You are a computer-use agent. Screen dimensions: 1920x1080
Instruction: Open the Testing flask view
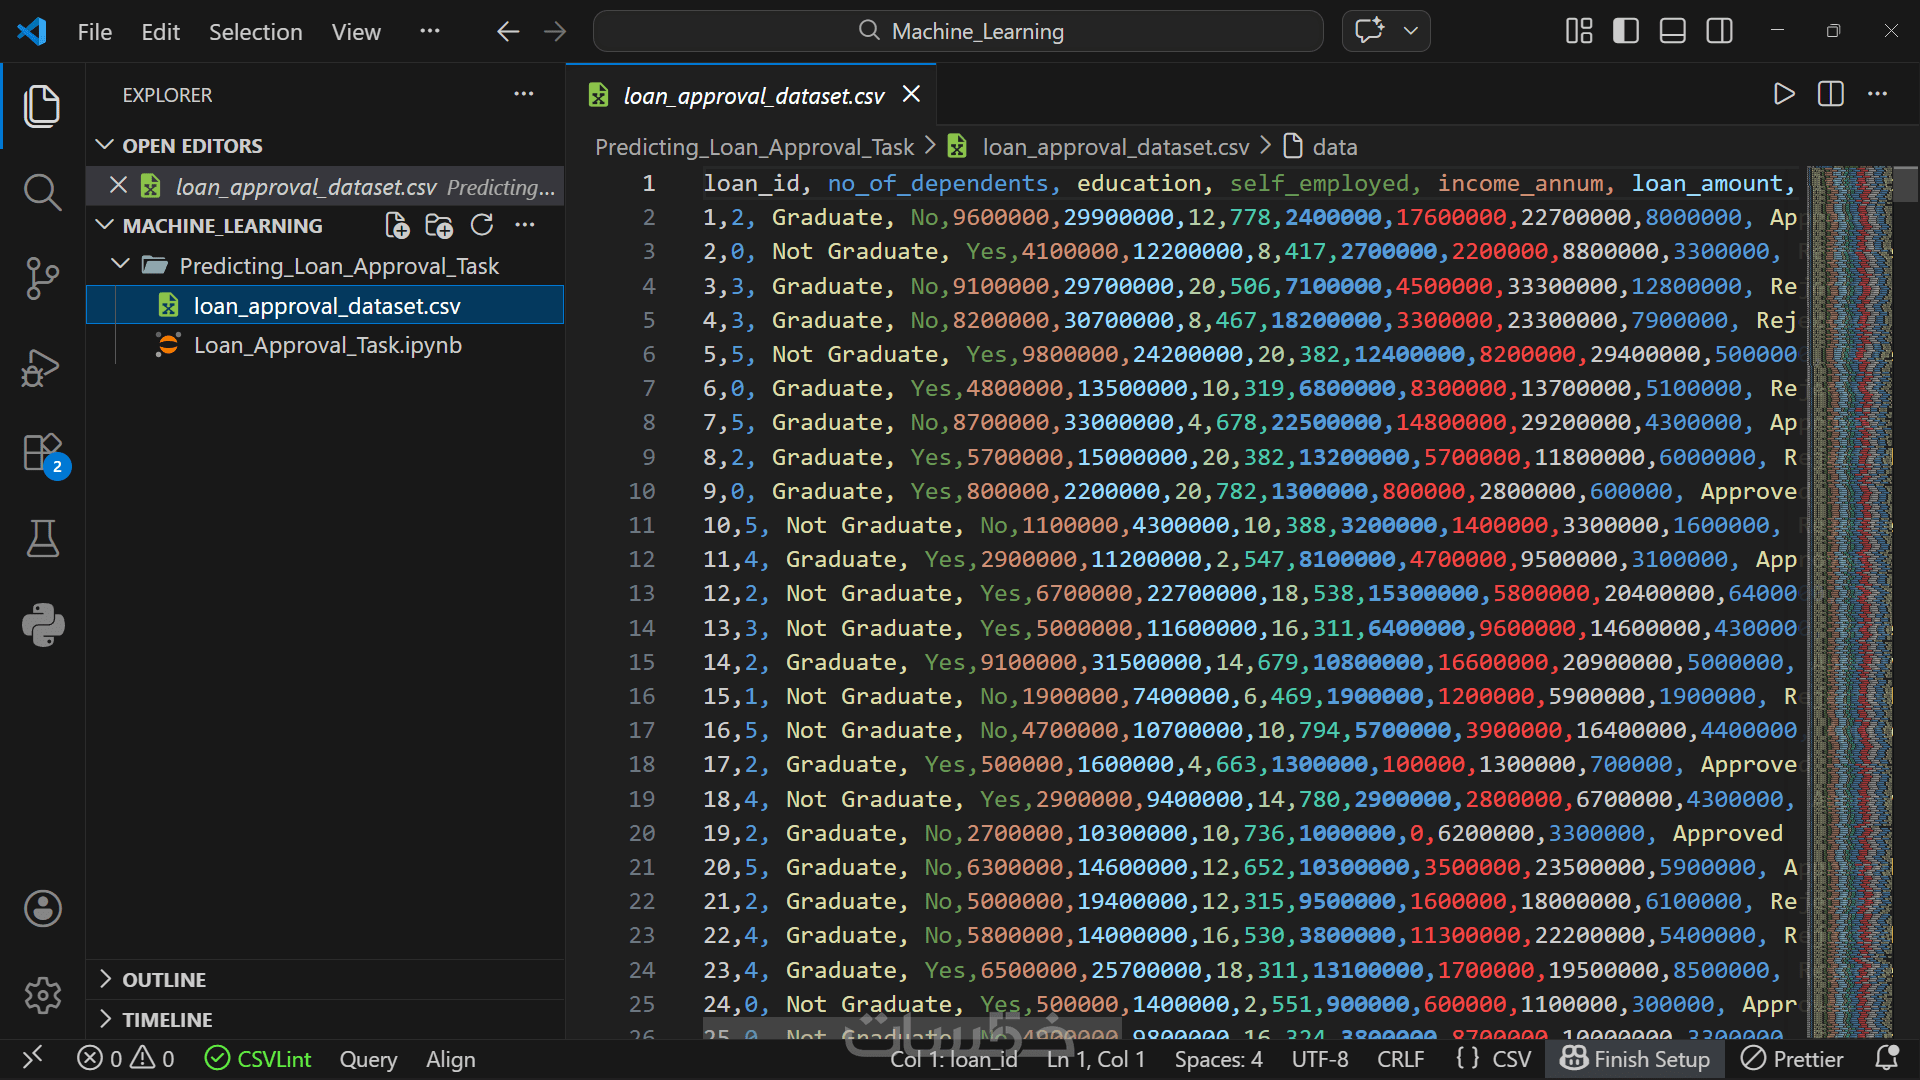pos(42,538)
